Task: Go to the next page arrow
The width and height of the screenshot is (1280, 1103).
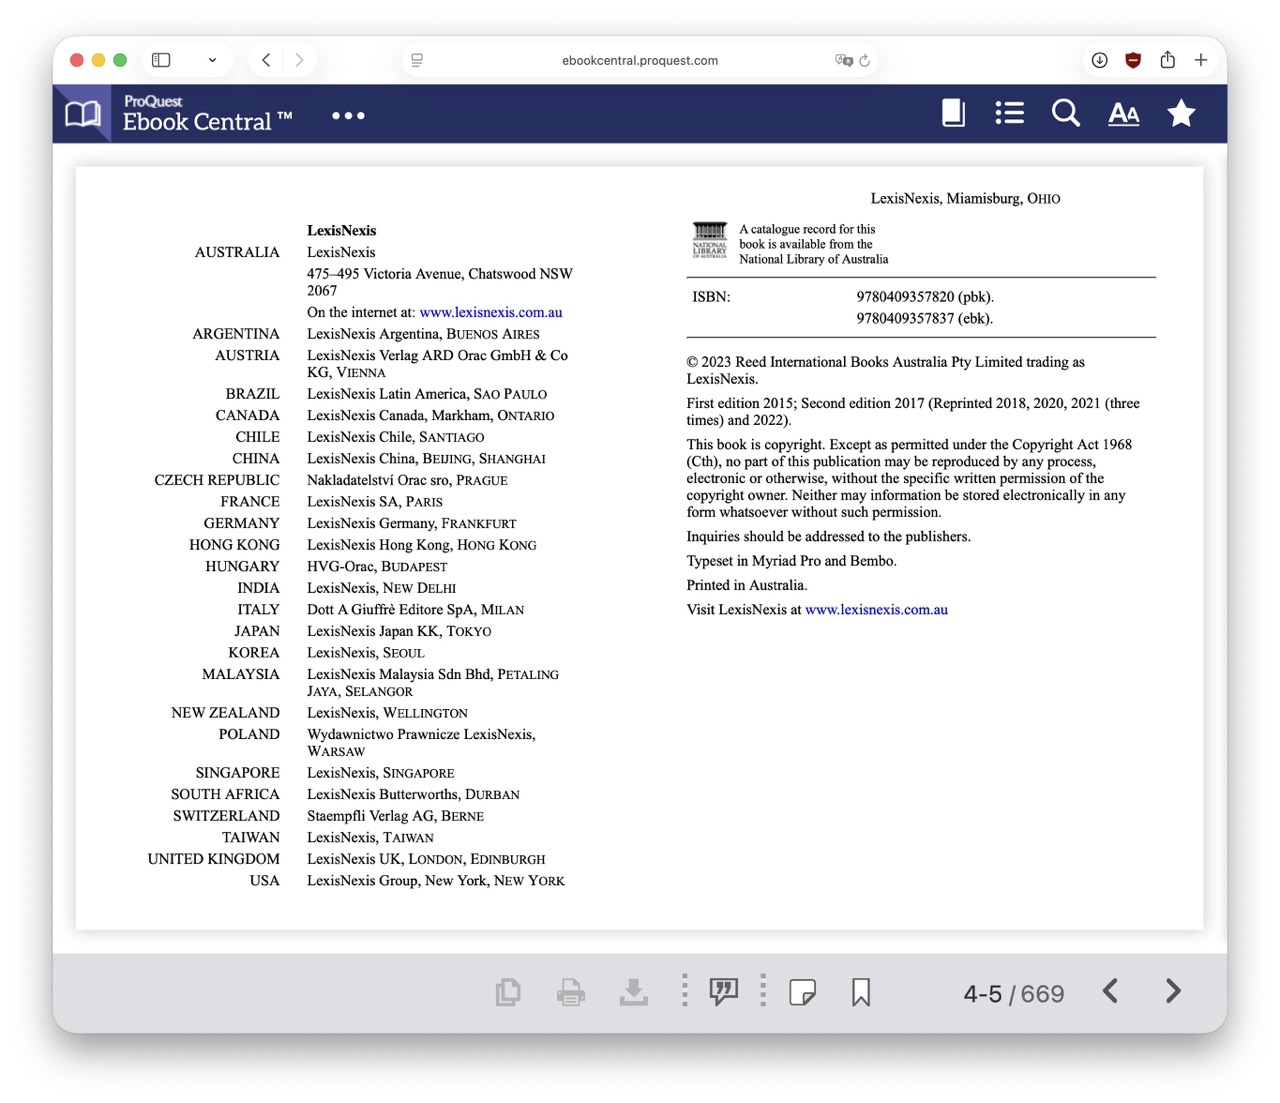Action: pos(1173,991)
